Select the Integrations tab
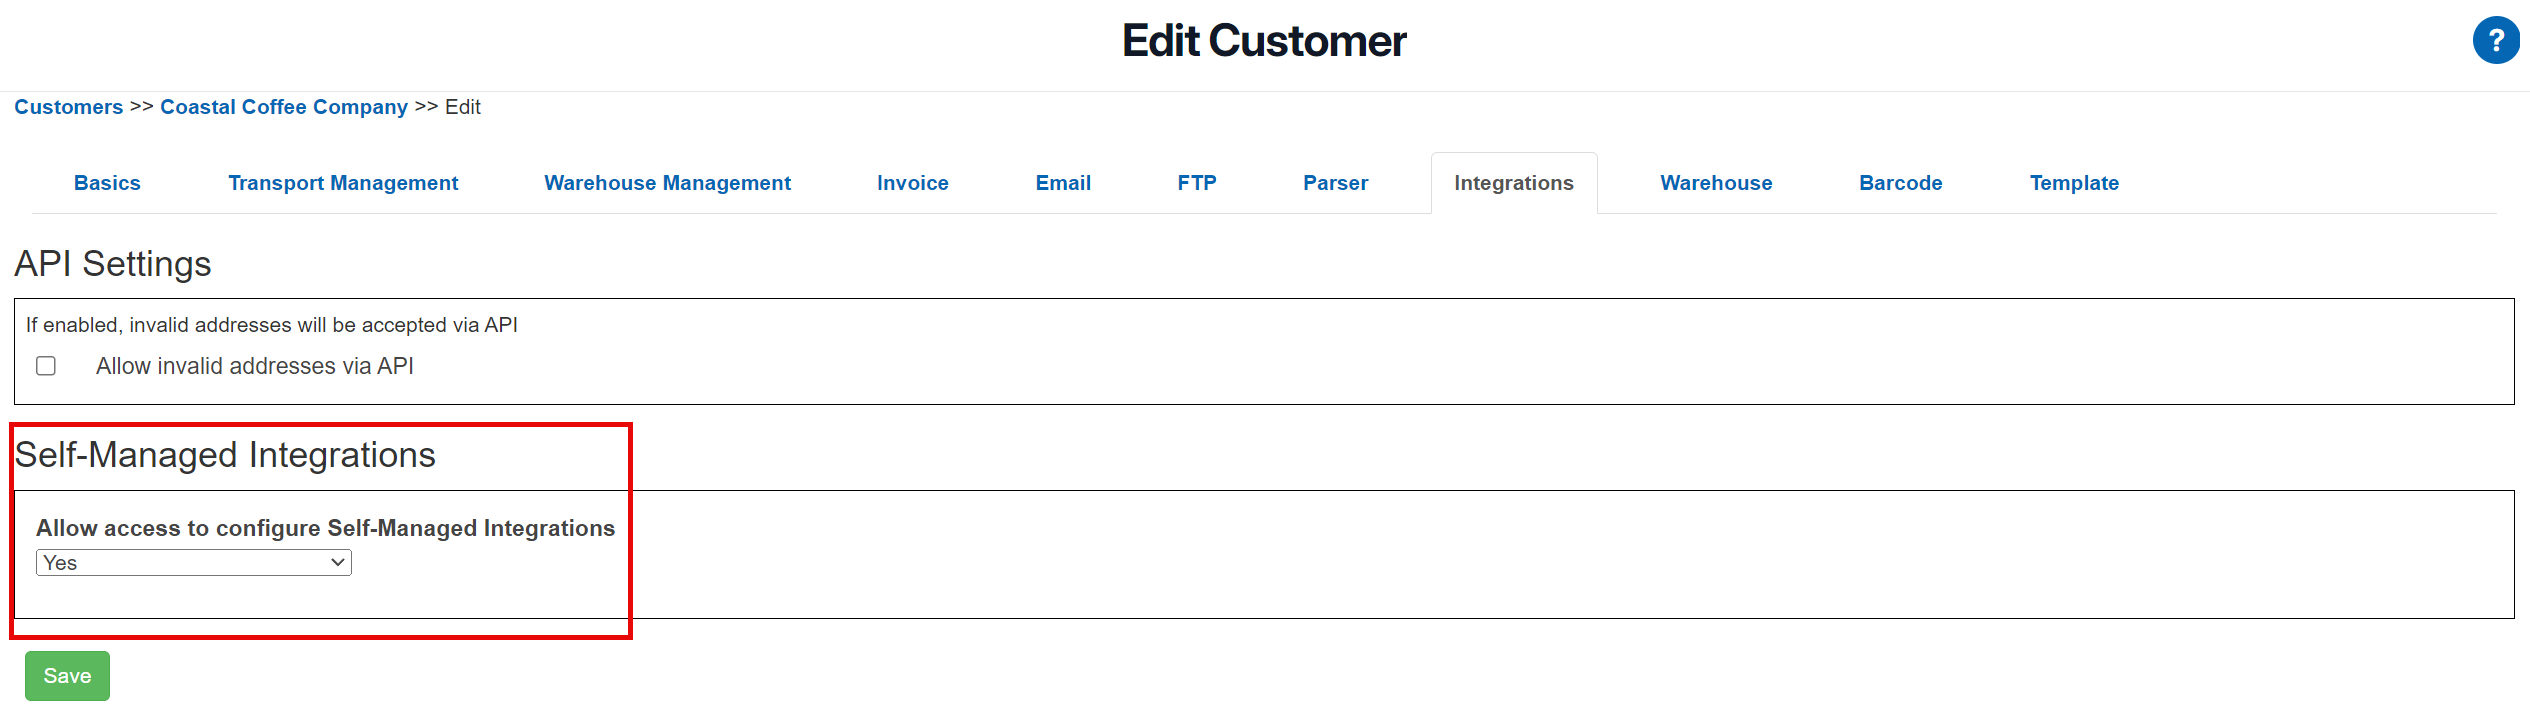2530x705 pixels. point(1513,182)
